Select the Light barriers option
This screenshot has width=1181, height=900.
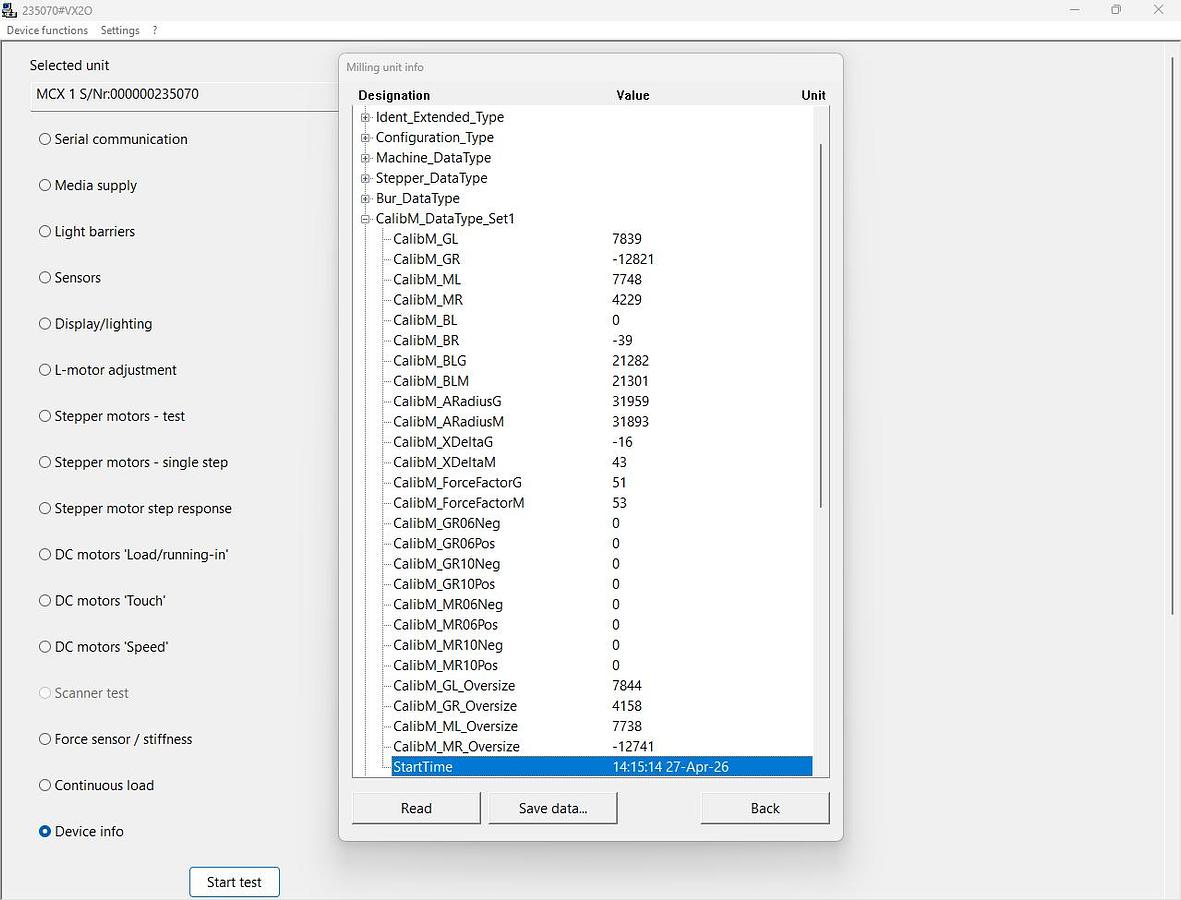pyautogui.click(x=45, y=231)
